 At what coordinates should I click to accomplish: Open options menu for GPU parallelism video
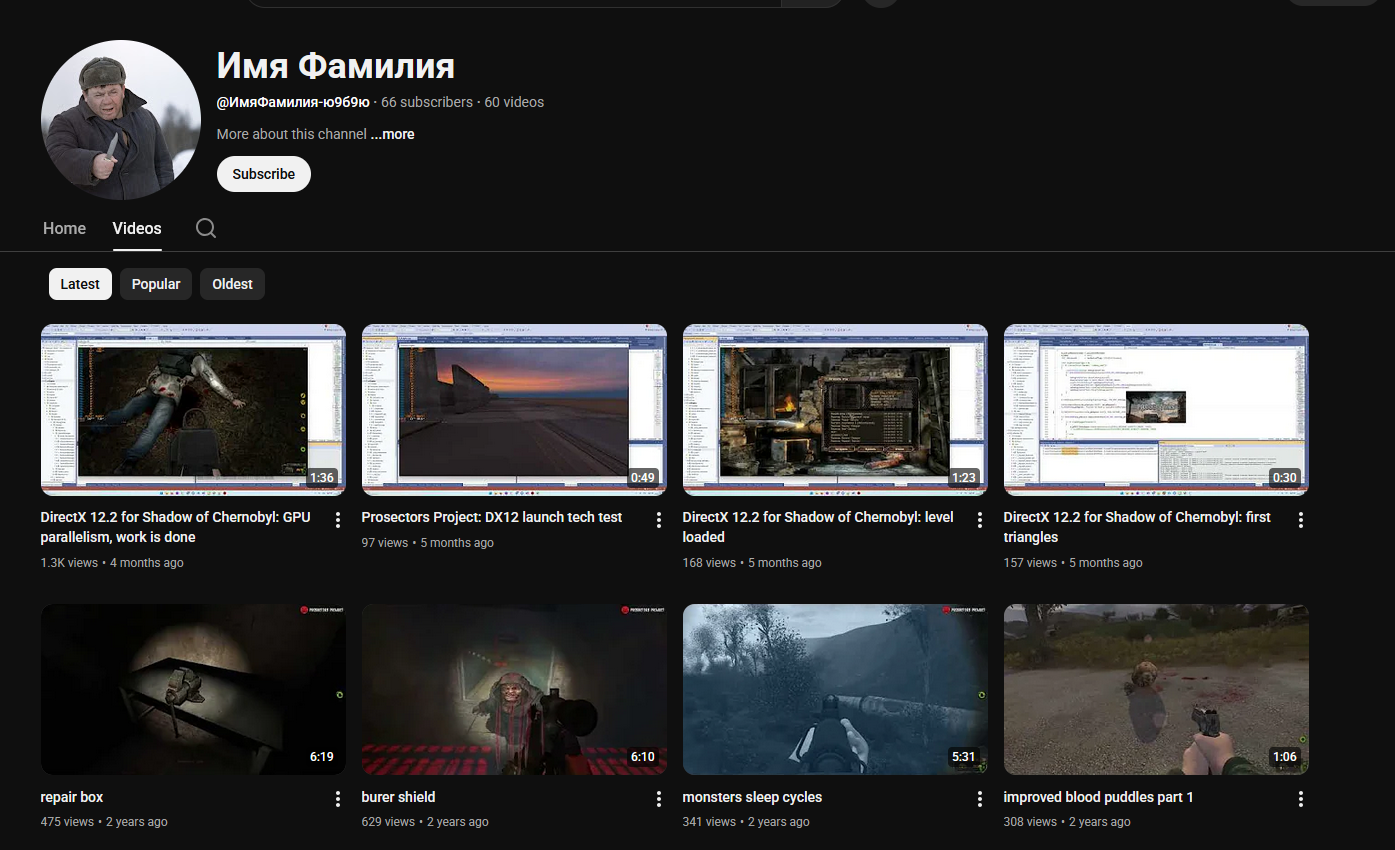click(338, 519)
